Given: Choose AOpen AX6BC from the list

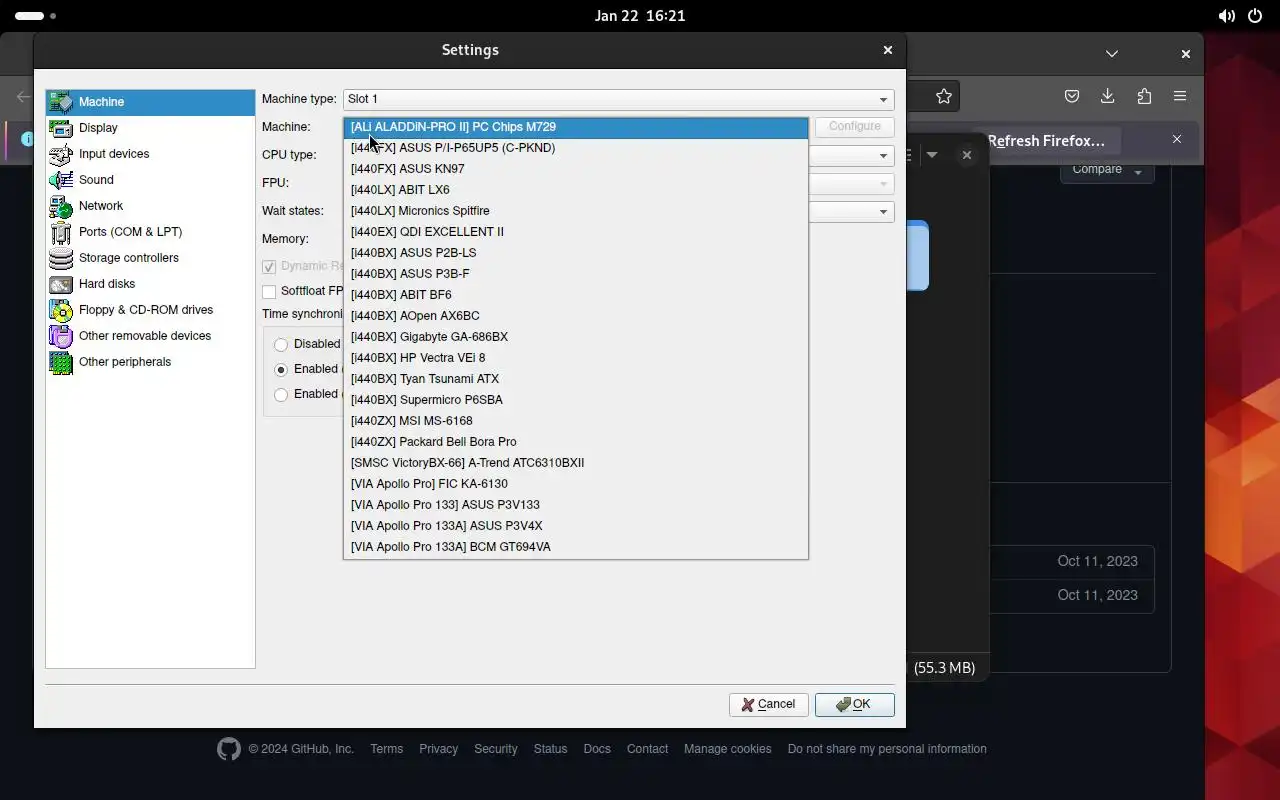Looking at the screenshot, I should (576, 316).
